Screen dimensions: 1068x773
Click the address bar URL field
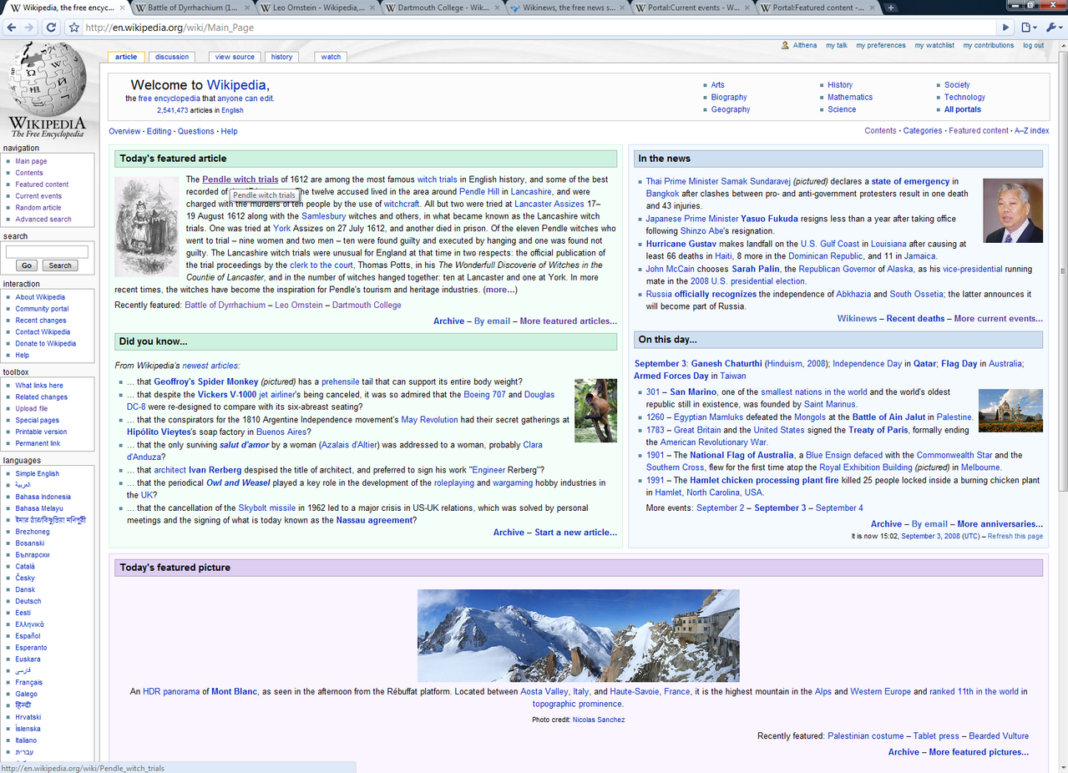538,27
